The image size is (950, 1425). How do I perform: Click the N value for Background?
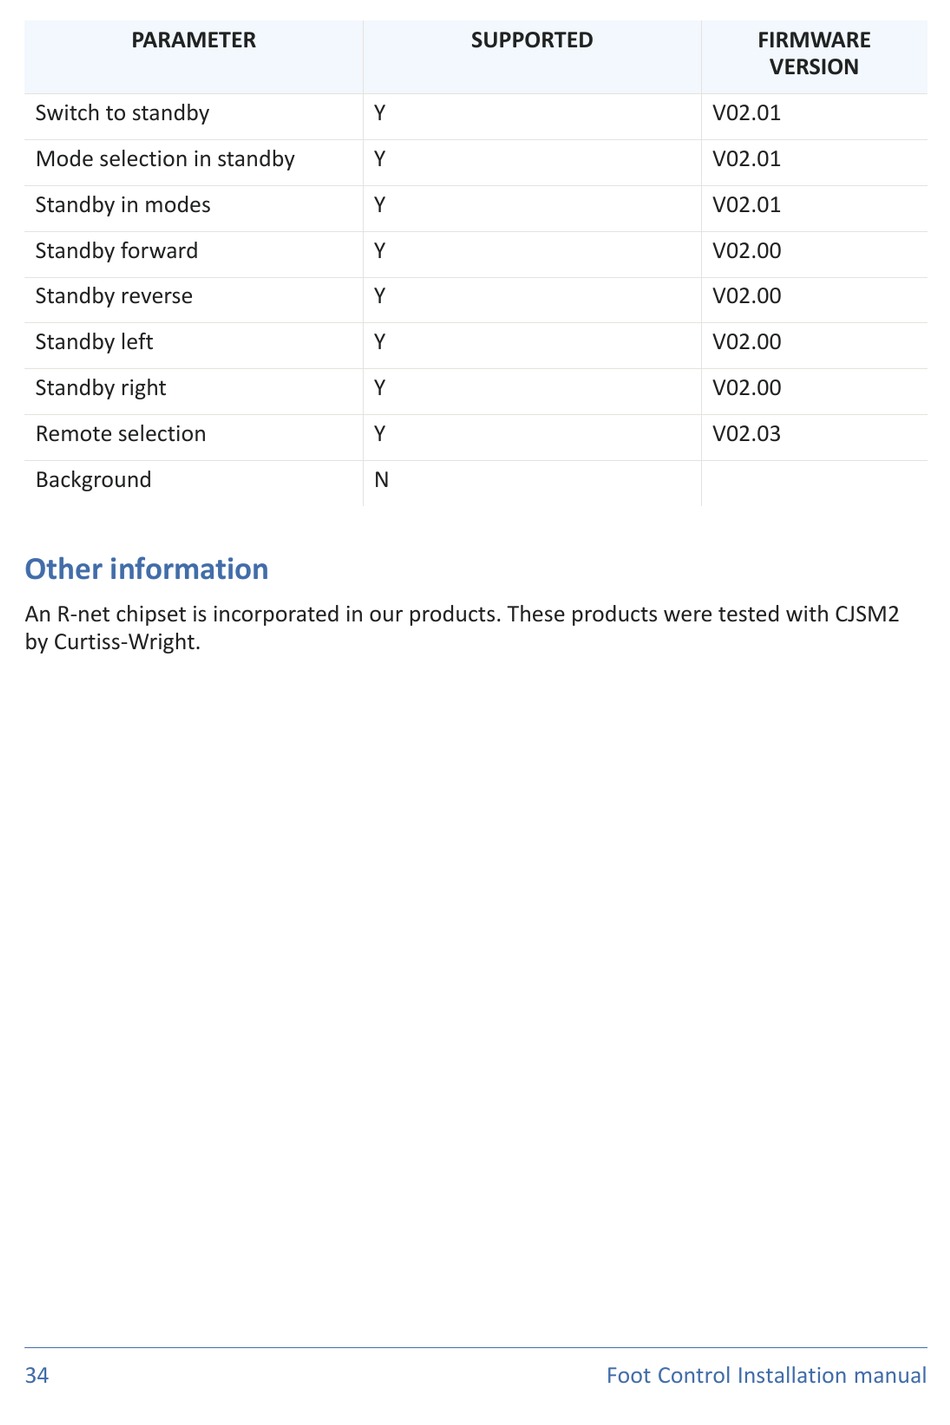[381, 480]
